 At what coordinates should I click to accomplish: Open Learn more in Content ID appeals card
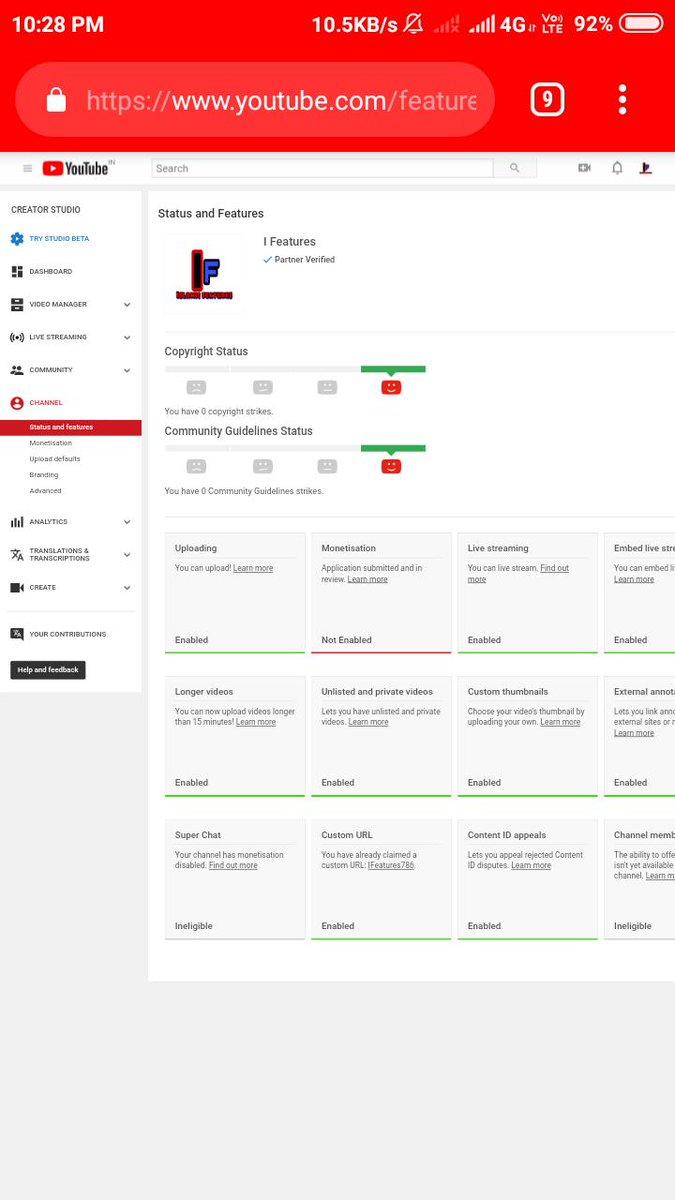(531, 865)
